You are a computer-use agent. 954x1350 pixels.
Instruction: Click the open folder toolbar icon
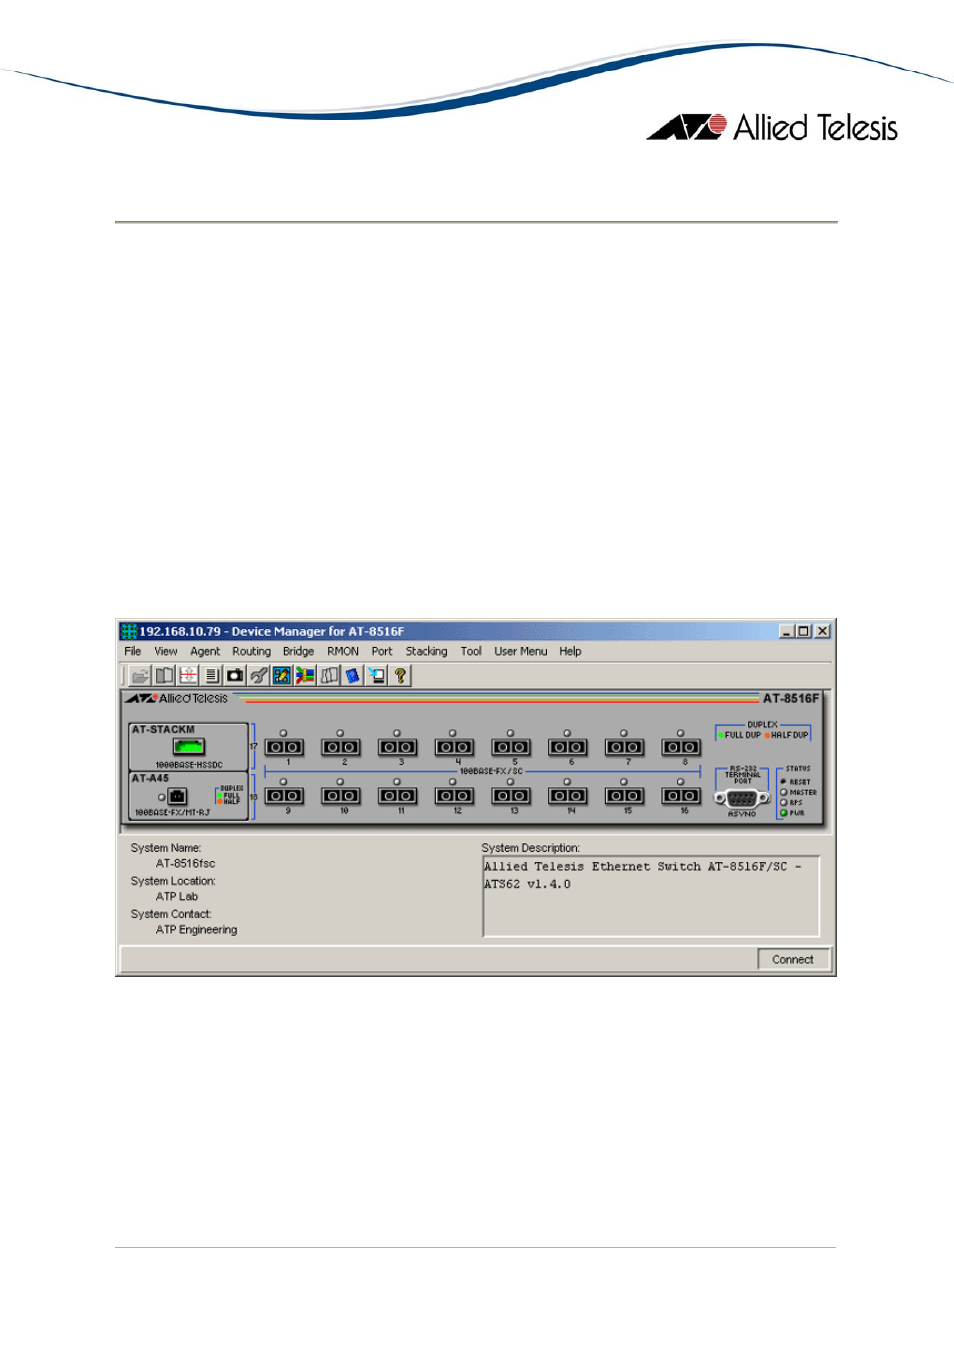click(140, 676)
